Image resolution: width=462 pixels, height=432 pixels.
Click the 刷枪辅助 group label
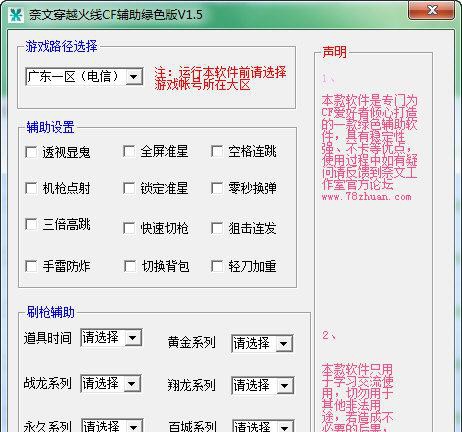50,313
